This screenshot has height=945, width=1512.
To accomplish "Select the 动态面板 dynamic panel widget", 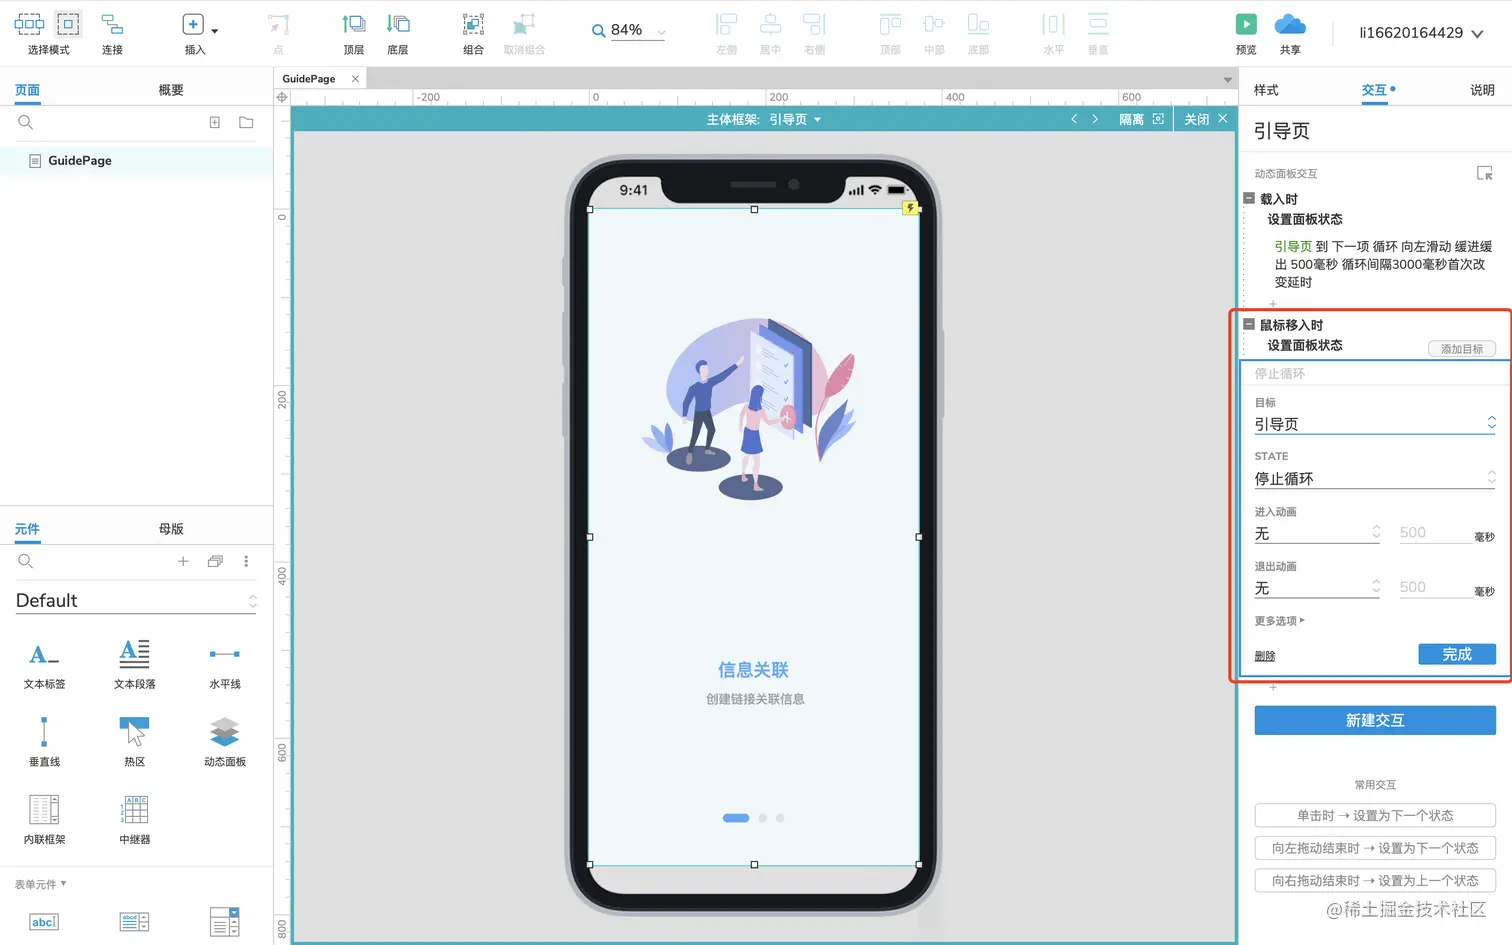I will coord(224,741).
